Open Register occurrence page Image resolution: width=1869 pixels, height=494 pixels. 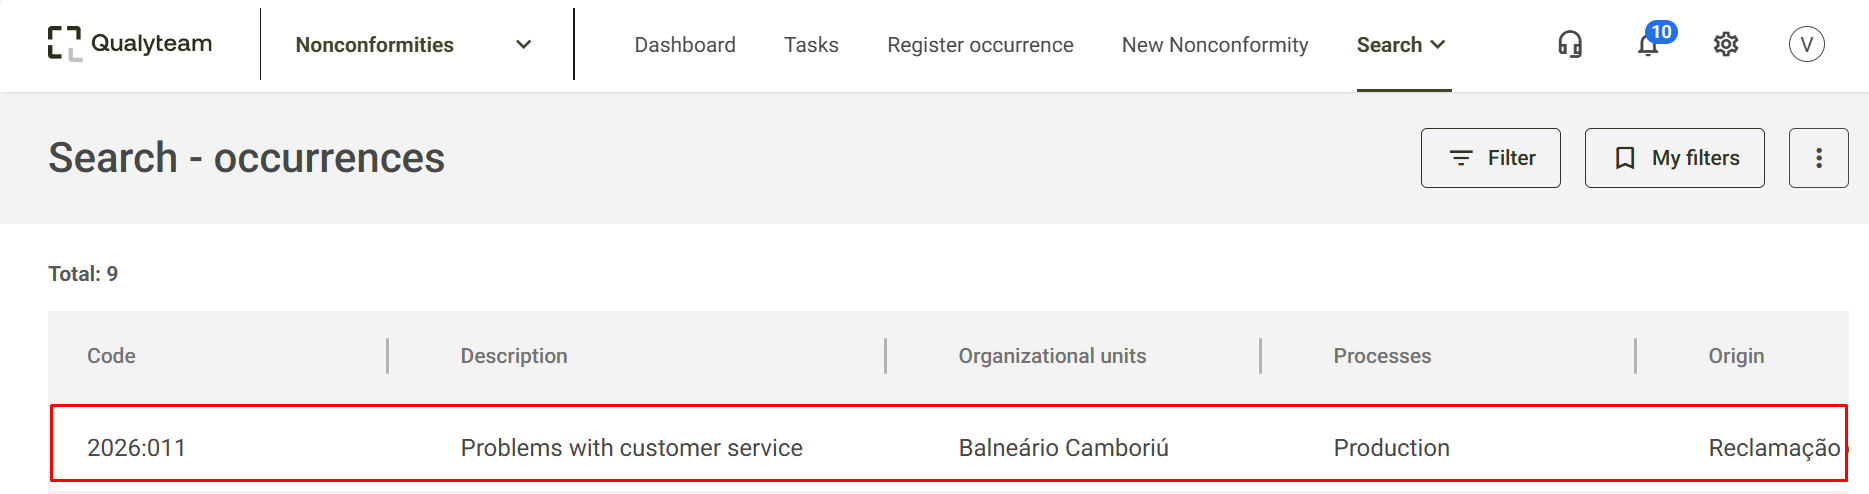(980, 45)
